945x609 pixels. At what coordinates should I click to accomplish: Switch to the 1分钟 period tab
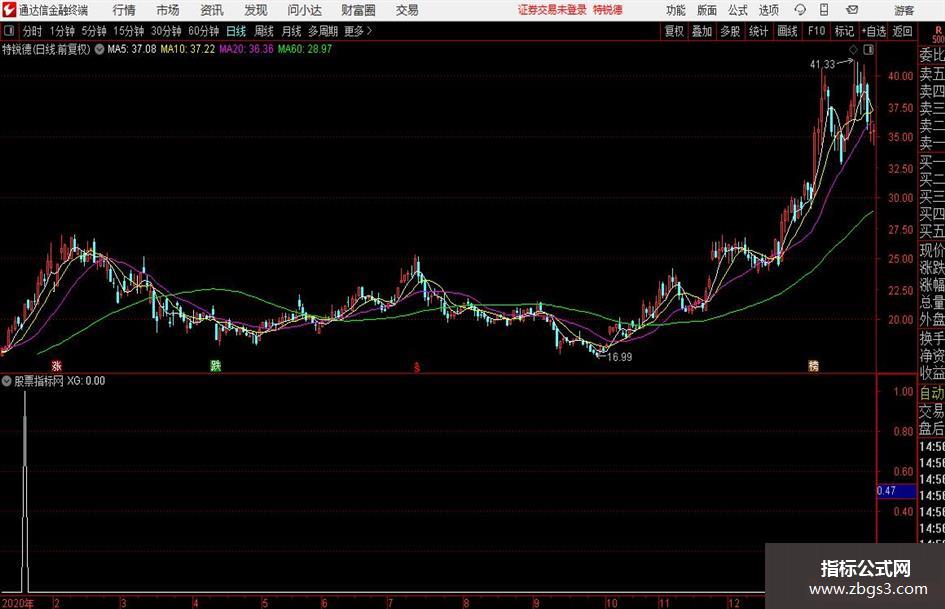click(61, 31)
